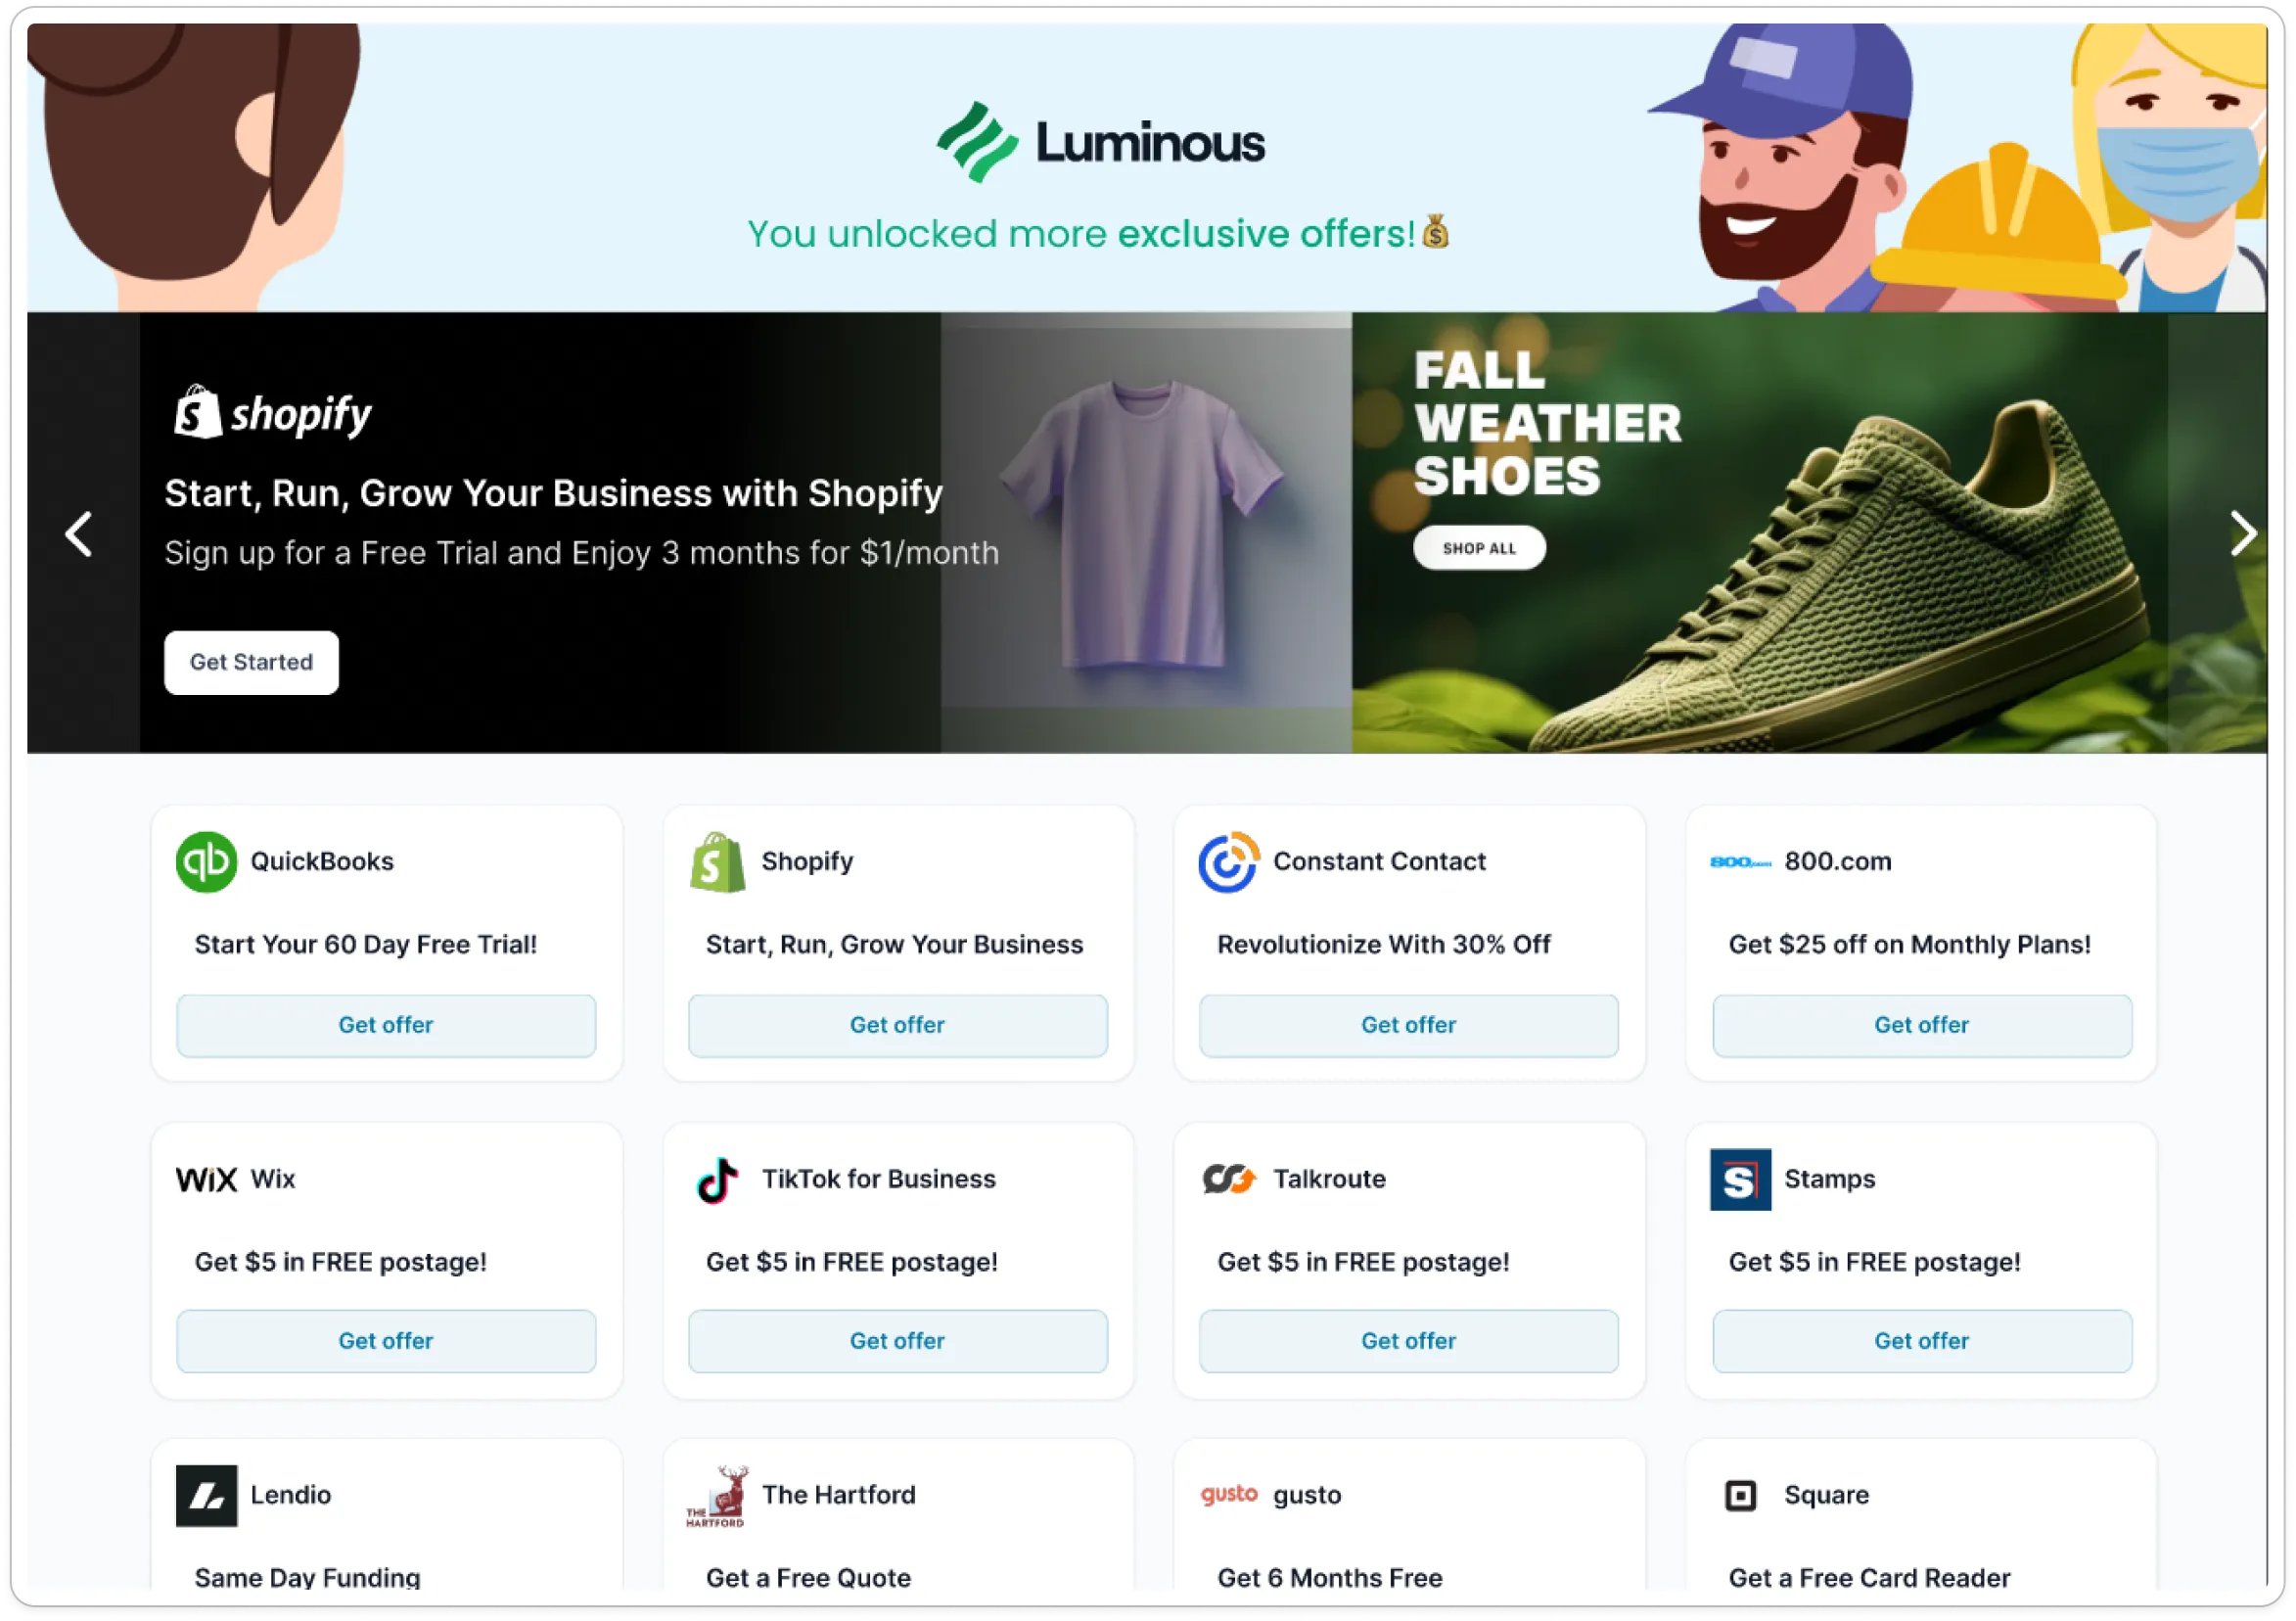This screenshot has width=2296, height=1621.
Task: Click the QuickBooks logo icon
Action: coord(206,862)
